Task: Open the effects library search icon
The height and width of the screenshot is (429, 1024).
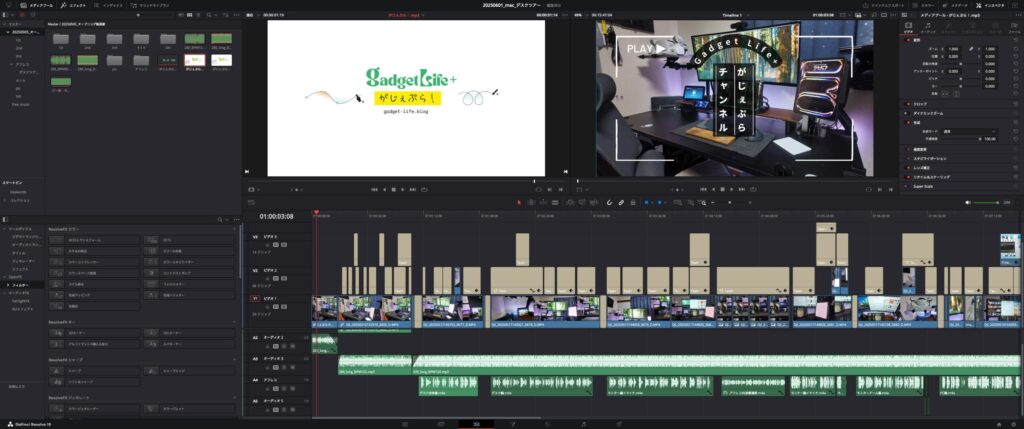Action: (219, 219)
